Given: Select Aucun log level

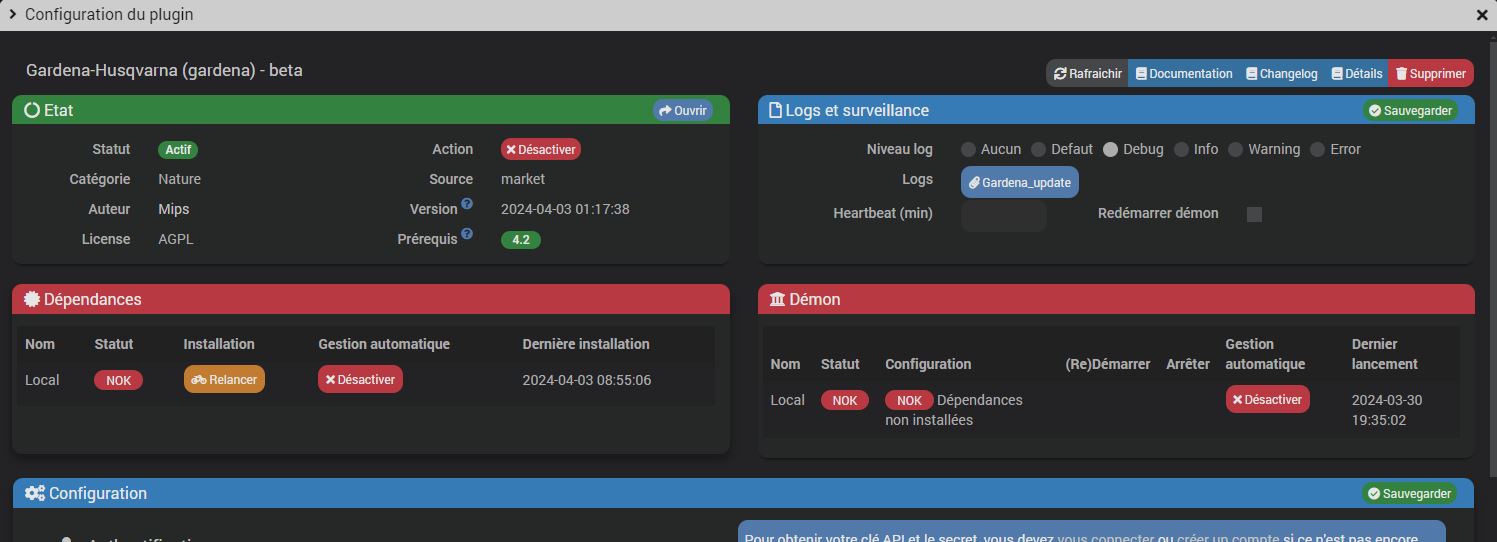Looking at the screenshot, I should tap(968, 149).
